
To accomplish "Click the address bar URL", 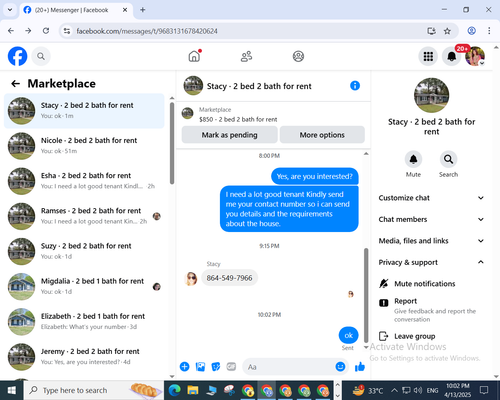I will [x=147, y=31].
